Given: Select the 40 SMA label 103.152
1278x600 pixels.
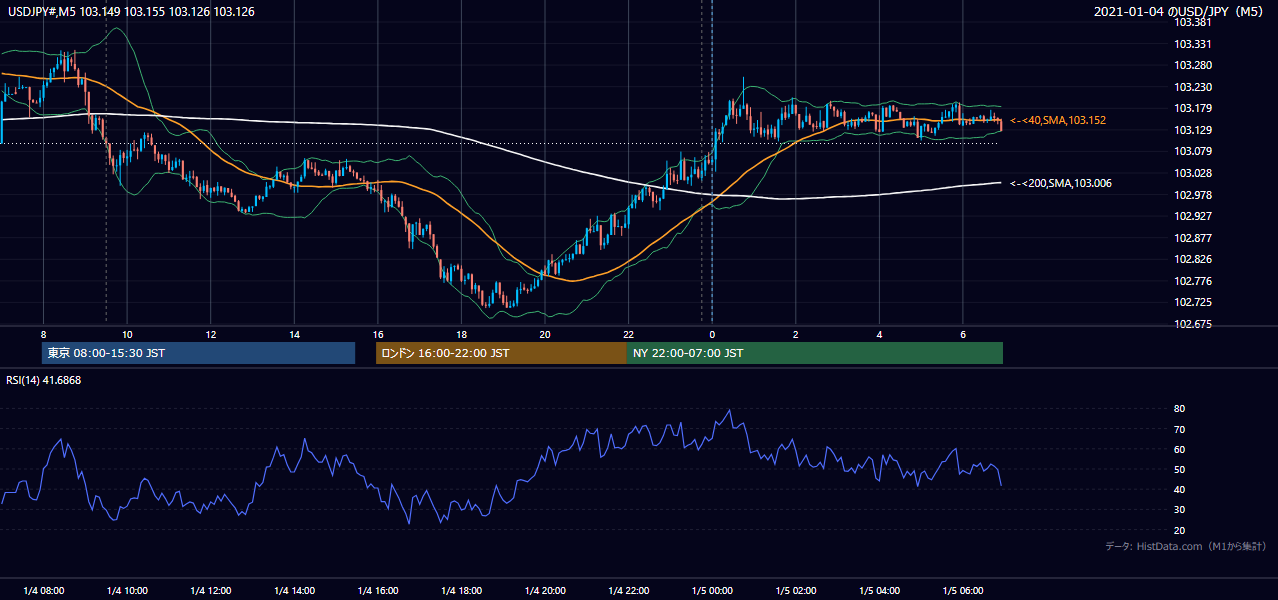Looking at the screenshot, I should (1058, 120).
